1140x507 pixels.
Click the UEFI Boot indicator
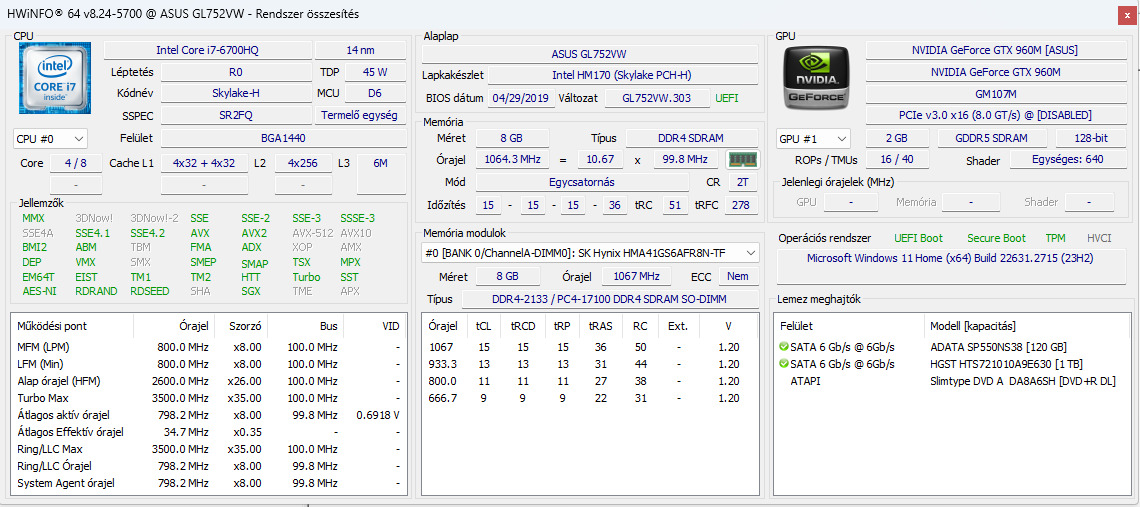click(x=918, y=238)
